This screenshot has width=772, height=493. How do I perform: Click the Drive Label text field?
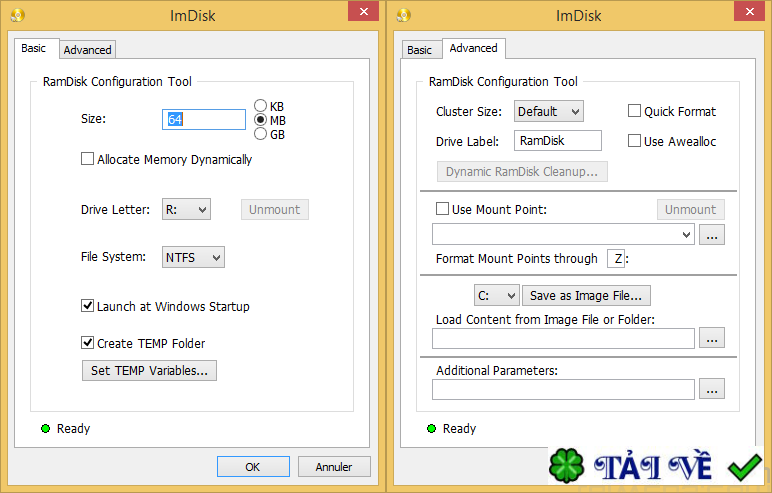pos(558,140)
